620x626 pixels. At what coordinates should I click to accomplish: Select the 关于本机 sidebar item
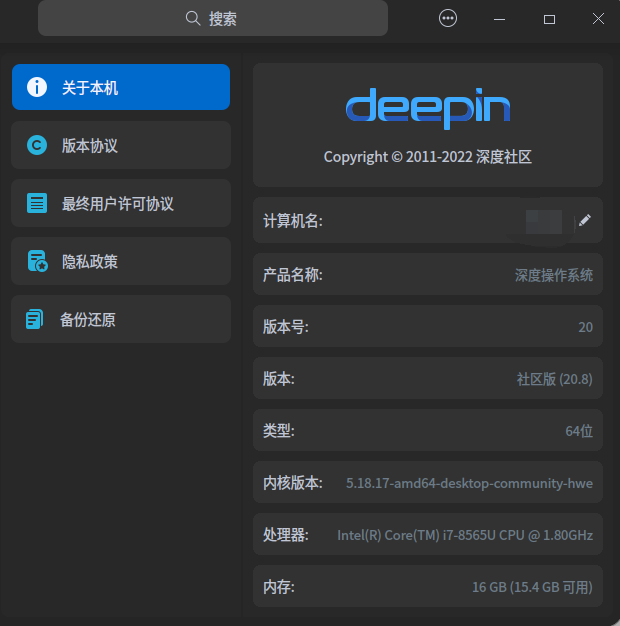coord(121,87)
